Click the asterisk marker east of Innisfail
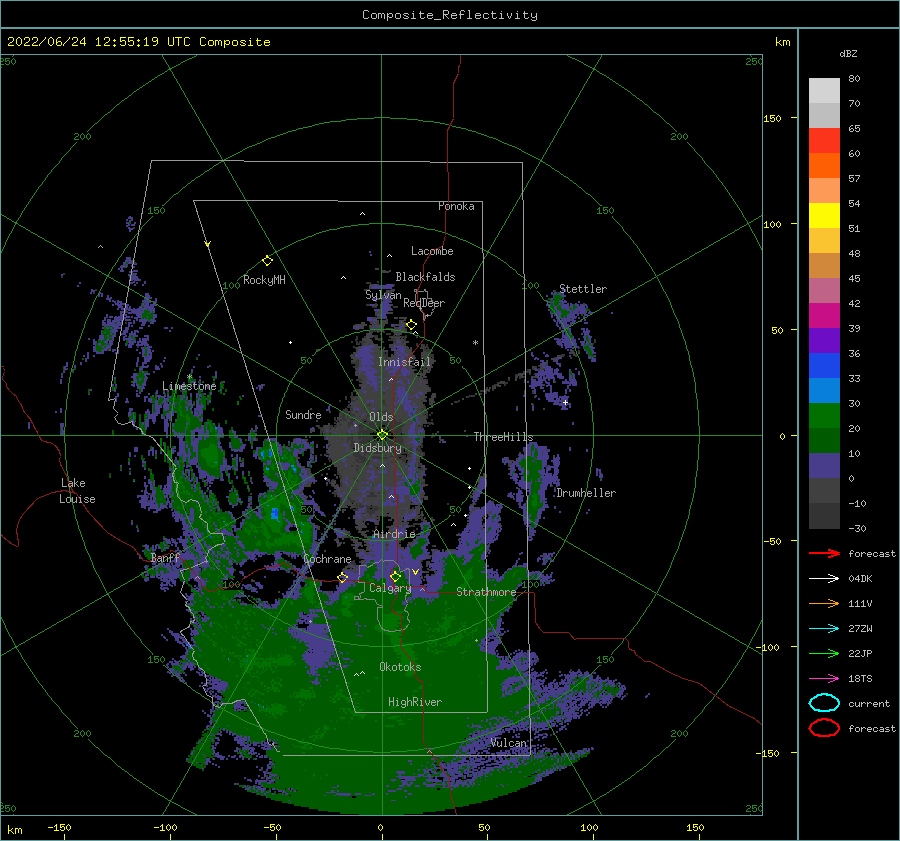 [x=475, y=343]
